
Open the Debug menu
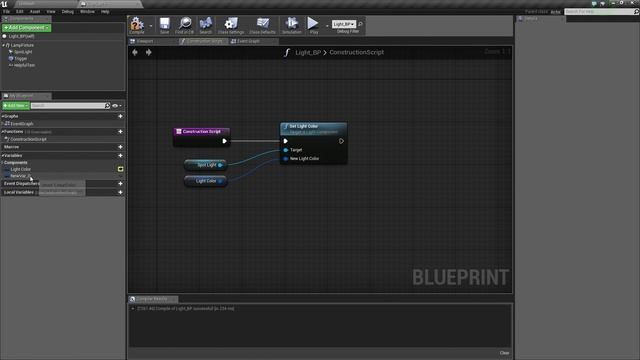(68, 11)
